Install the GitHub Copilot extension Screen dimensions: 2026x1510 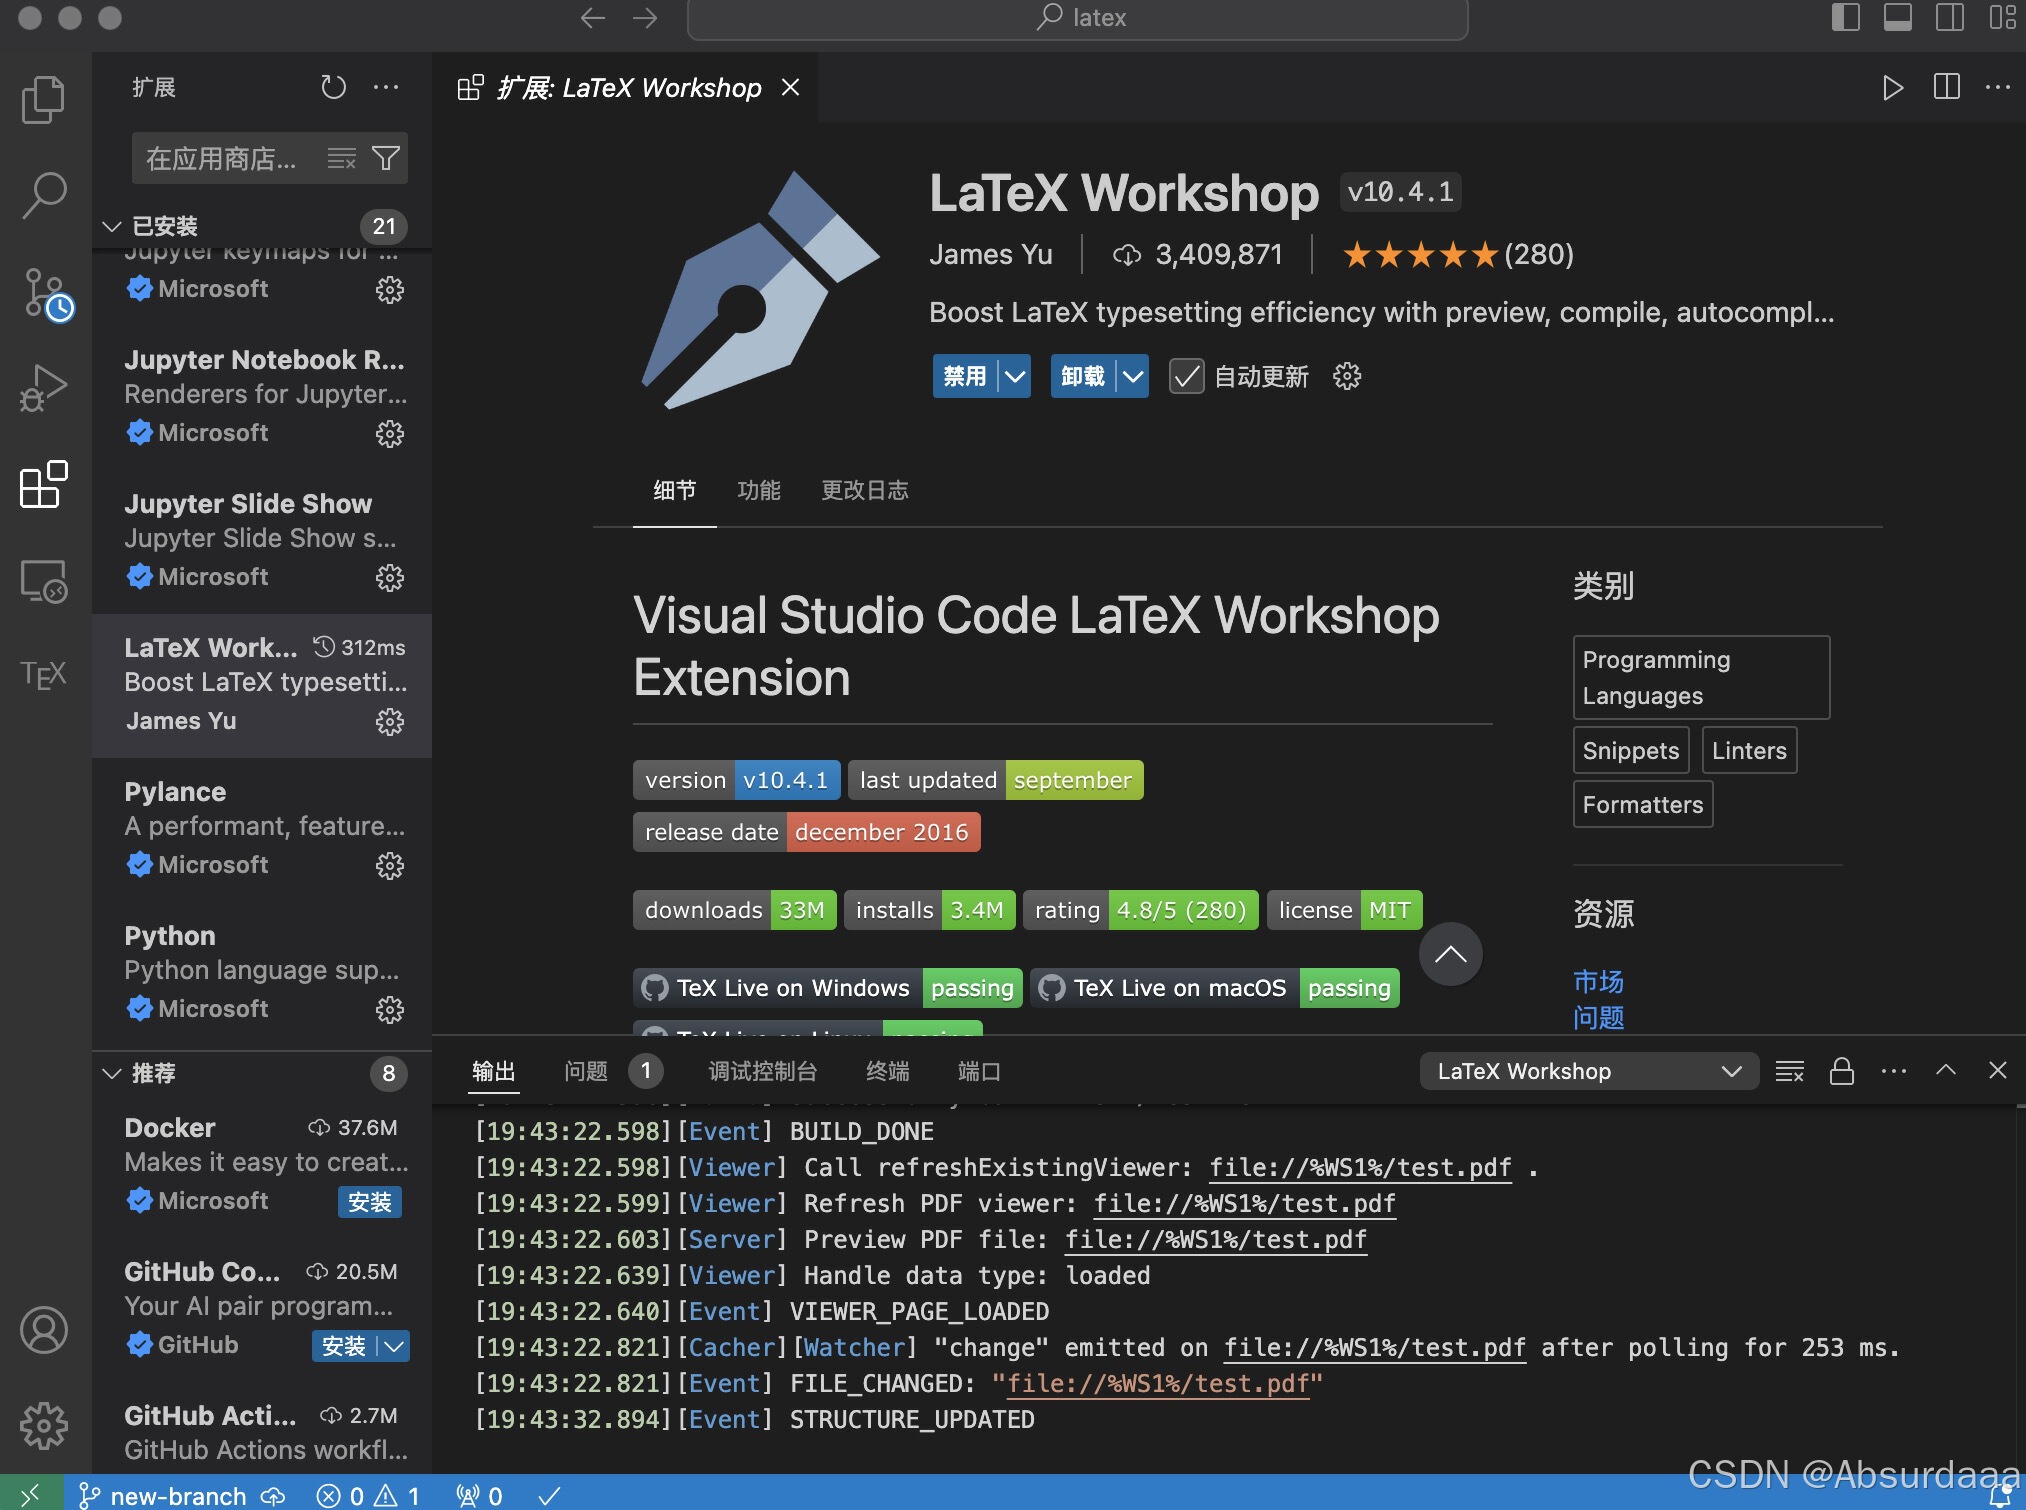[x=345, y=1347]
